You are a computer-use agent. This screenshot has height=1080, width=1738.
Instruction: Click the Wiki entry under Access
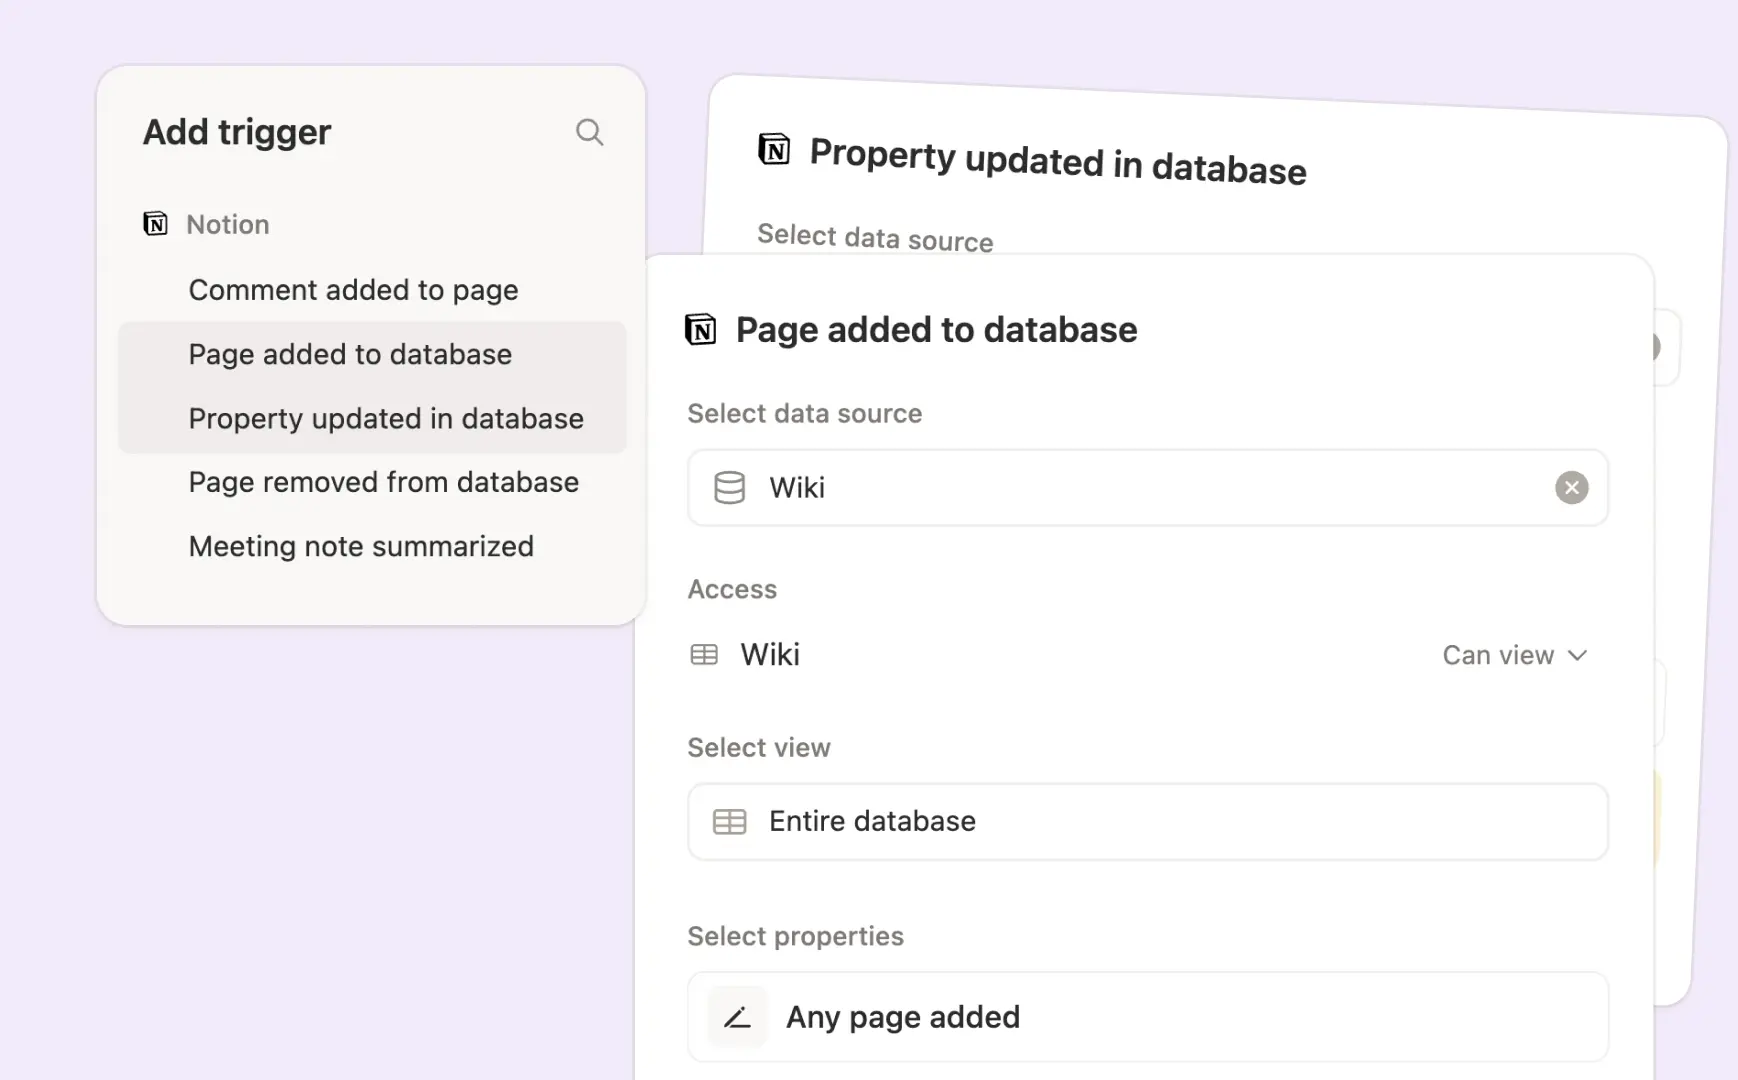770,655
